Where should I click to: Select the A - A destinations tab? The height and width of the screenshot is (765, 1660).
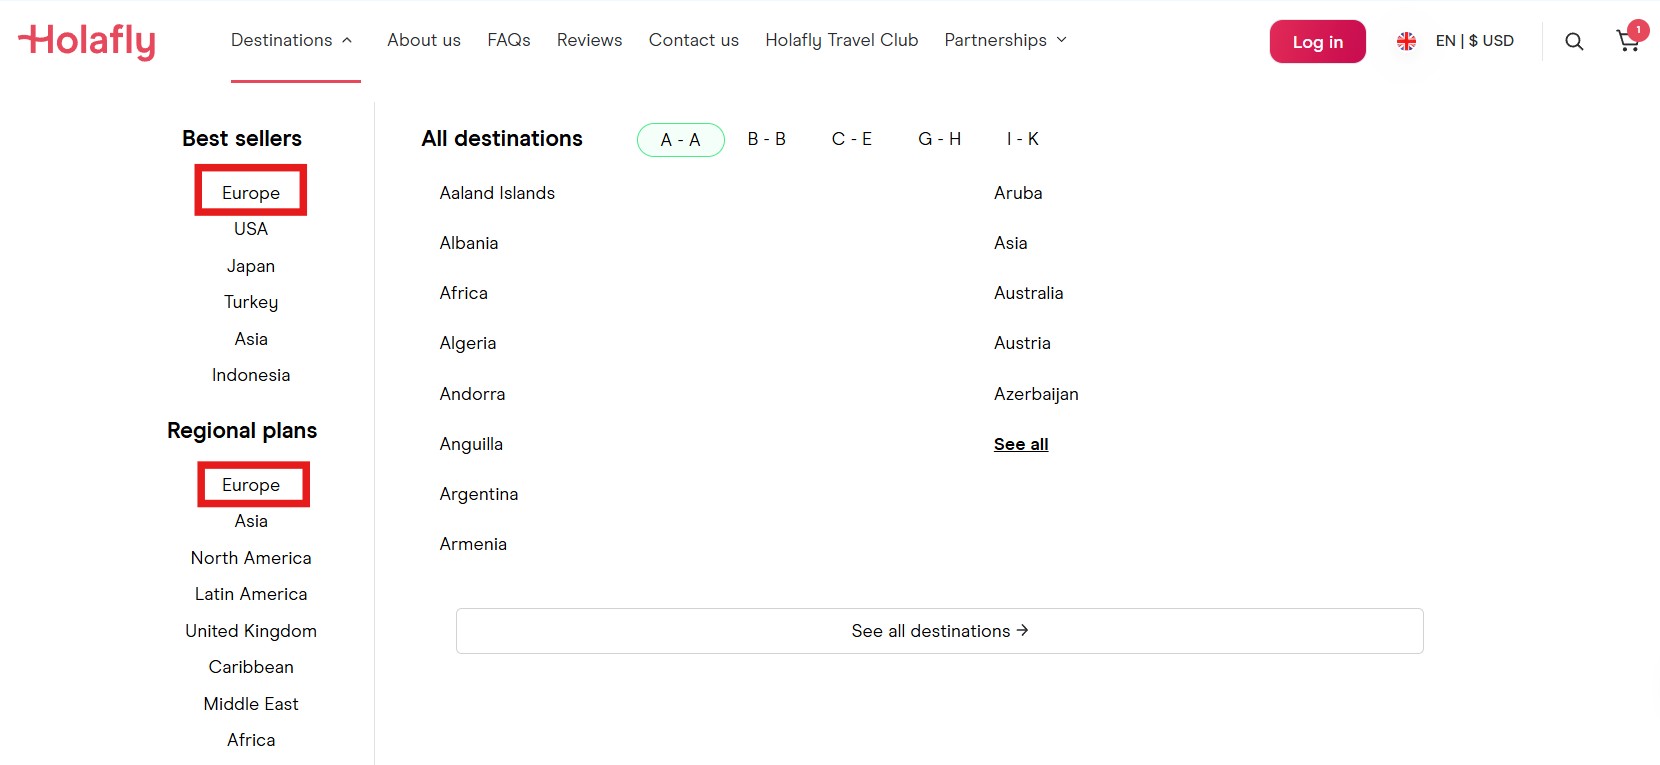click(681, 140)
